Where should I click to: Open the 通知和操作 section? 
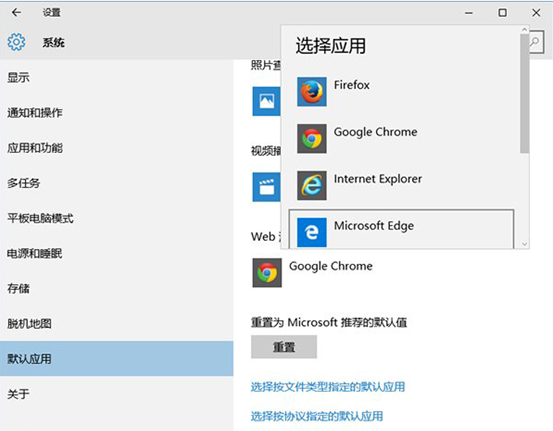coord(116,113)
